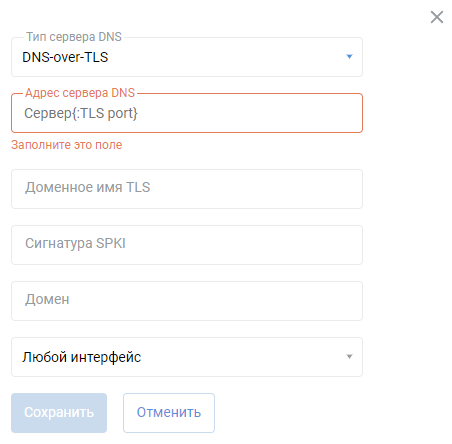Click the 'Сервер{:TLS port}' placeholder text
This screenshot has width=452, height=444.
(x=81, y=113)
